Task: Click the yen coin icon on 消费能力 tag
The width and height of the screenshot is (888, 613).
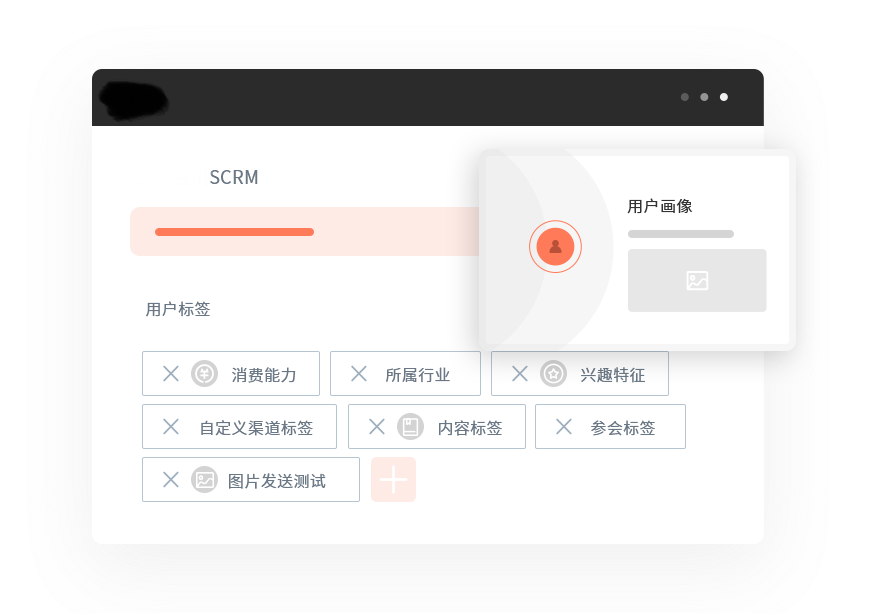Action: [204, 374]
